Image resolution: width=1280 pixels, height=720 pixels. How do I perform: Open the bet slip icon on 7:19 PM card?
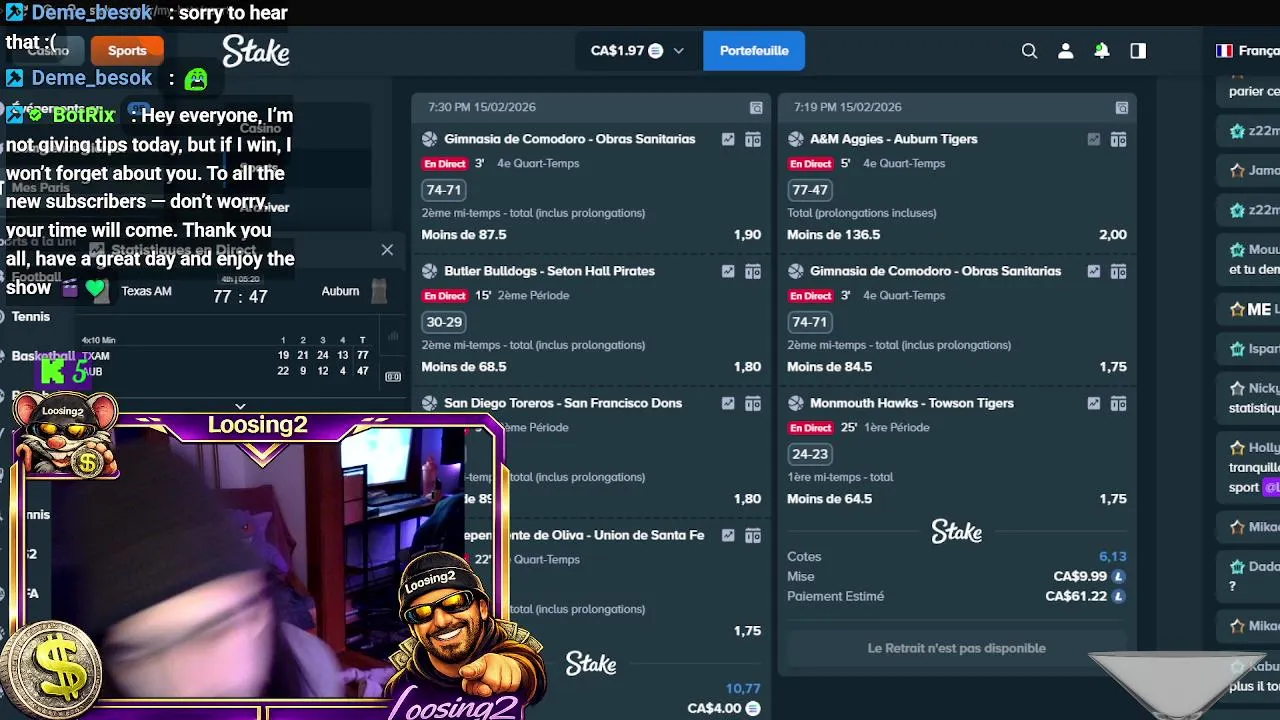coord(1122,107)
